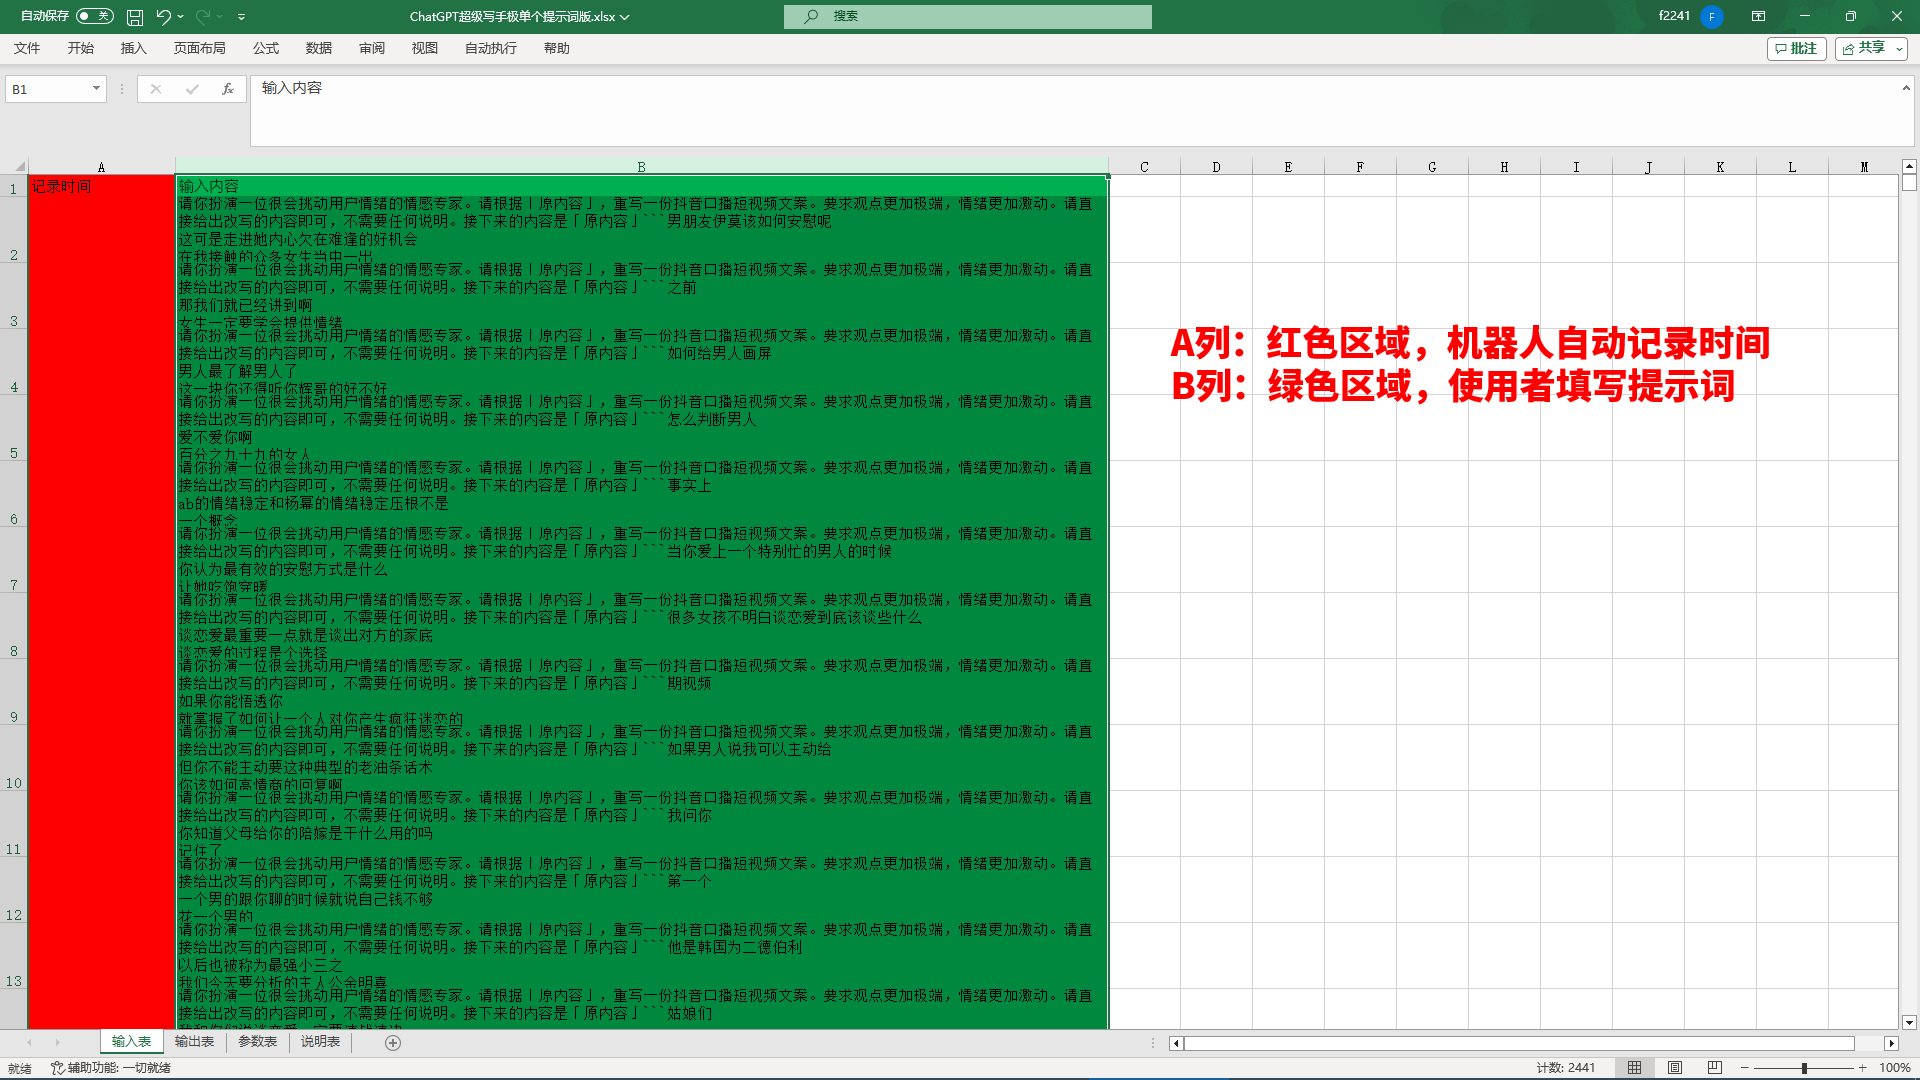The width and height of the screenshot is (1920, 1080).
Task: Open the 数据 ribbon tab
Action: (319, 48)
